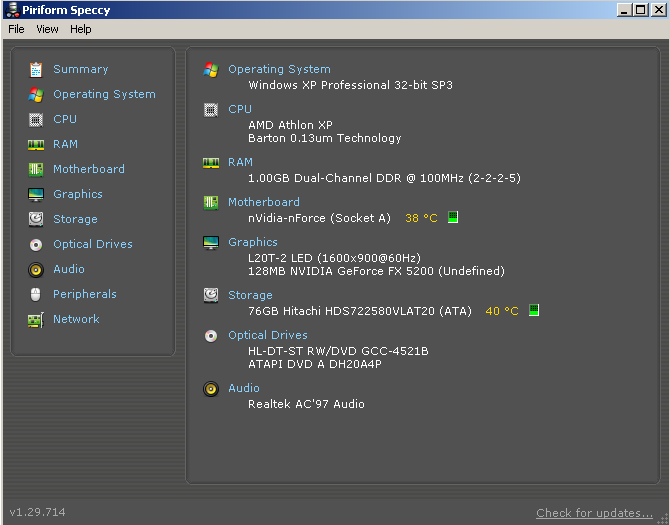Viewport: 670px width, 525px height.
Task: Switch to the CPU section in sidebar
Action: coord(65,119)
